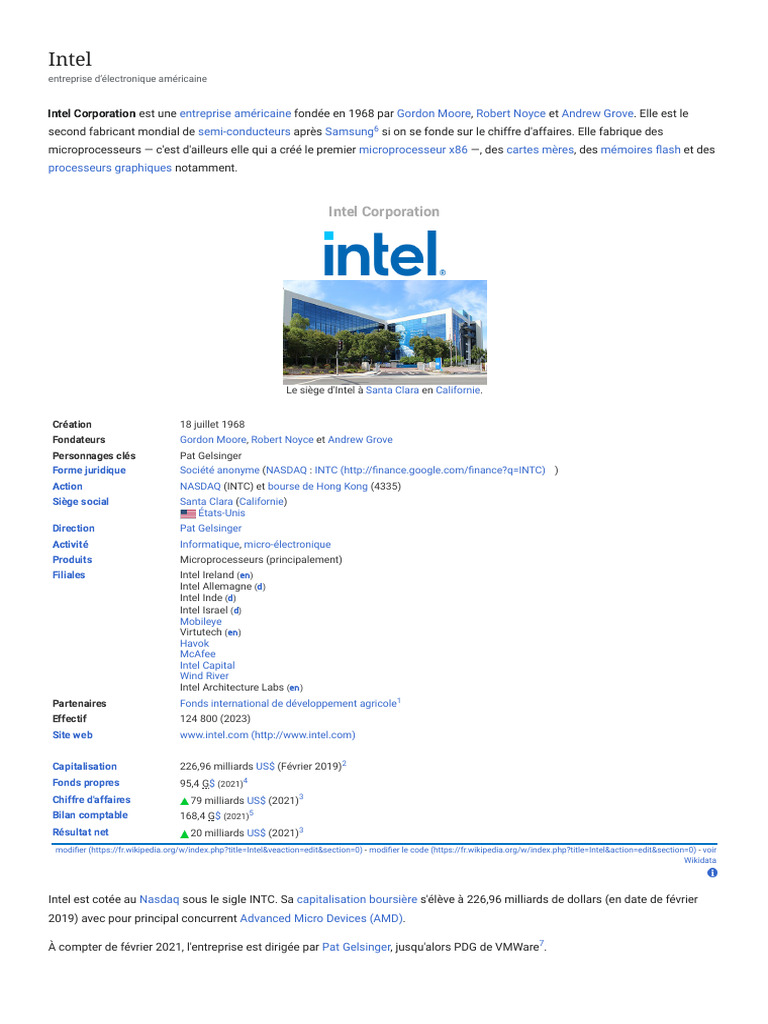This screenshot has height=1024, width=768.
Task: Click the Site web label link
Action: [x=72, y=735]
